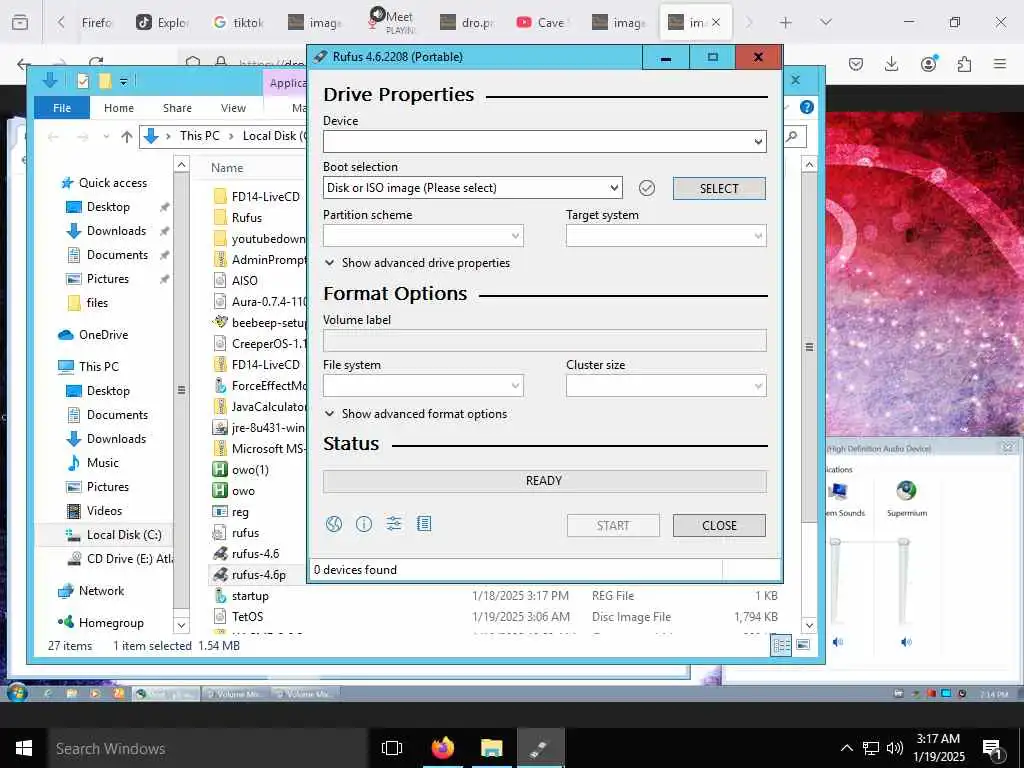Screen dimensions: 1024x768
Task: Click the START button in Rufus
Action: [x=613, y=526]
